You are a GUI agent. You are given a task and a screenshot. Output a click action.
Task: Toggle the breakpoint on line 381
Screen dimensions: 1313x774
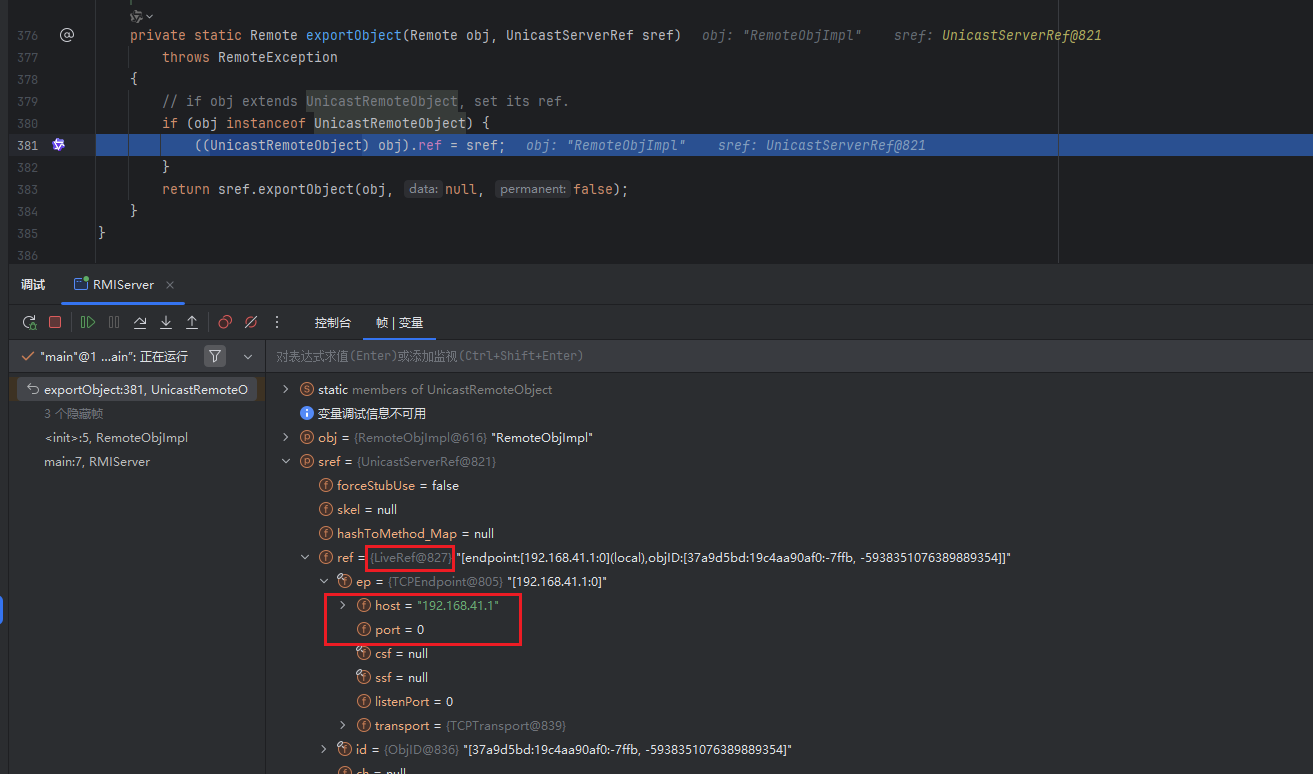click(x=58, y=145)
